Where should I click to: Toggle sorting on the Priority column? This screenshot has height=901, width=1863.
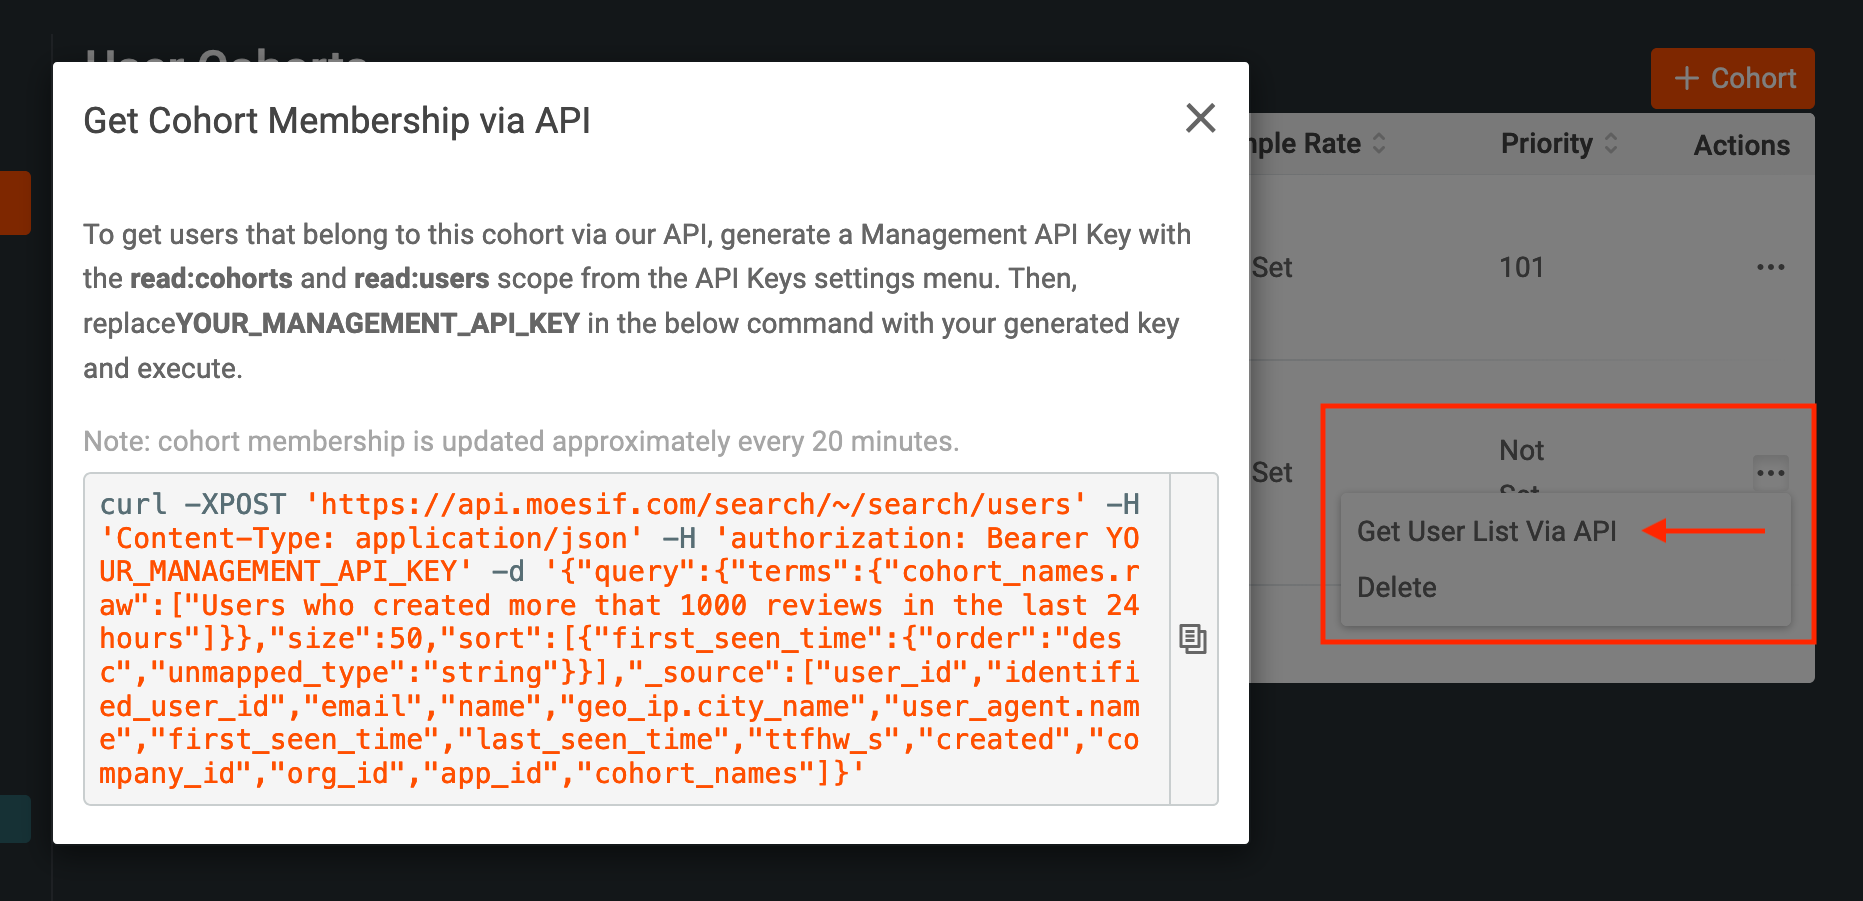pos(1611,143)
